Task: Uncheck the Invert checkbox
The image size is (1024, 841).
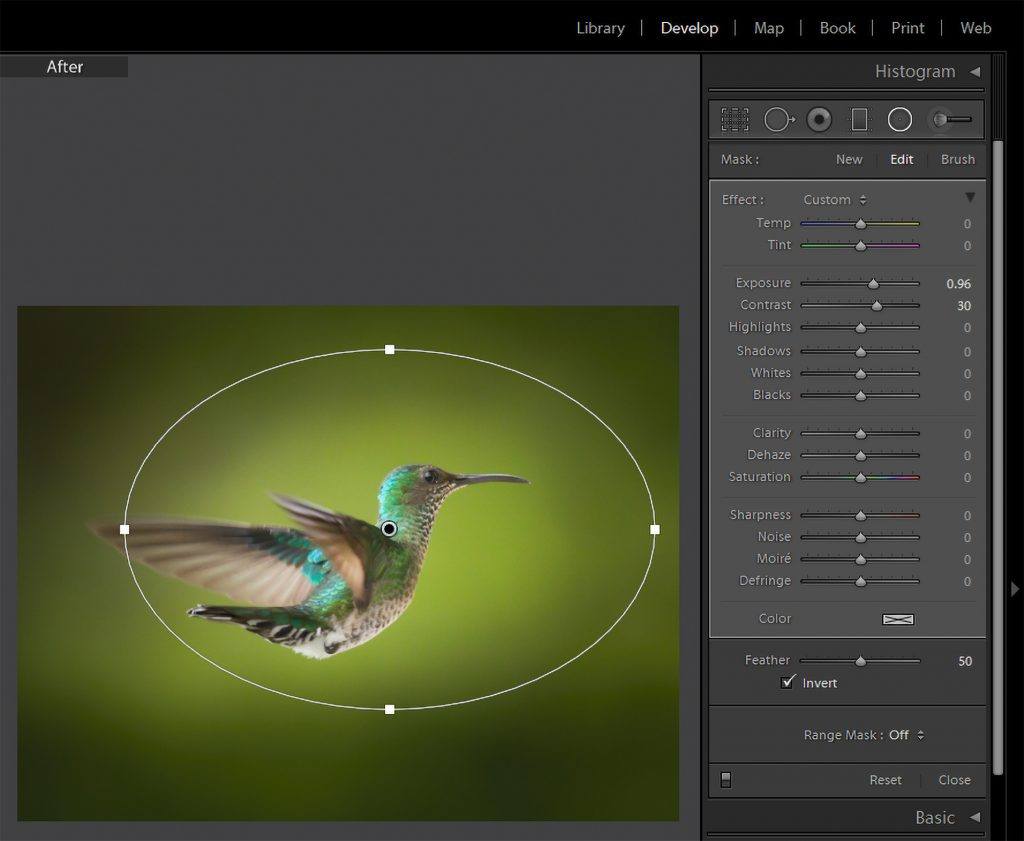Action: (788, 682)
